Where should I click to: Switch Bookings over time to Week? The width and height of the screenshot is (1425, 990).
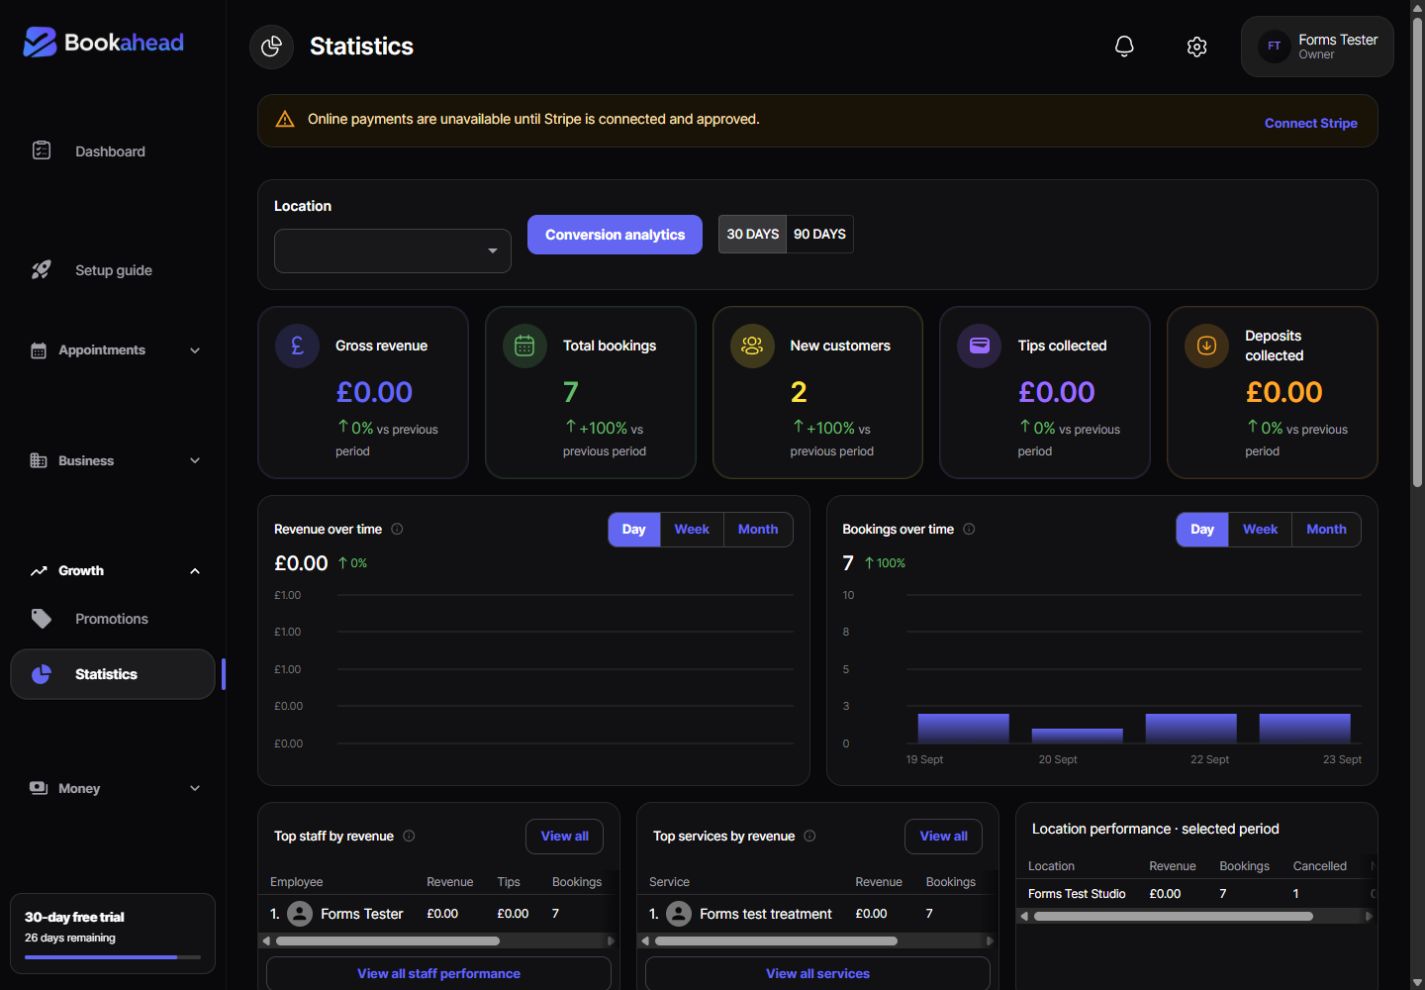pyautogui.click(x=1260, y=529)
